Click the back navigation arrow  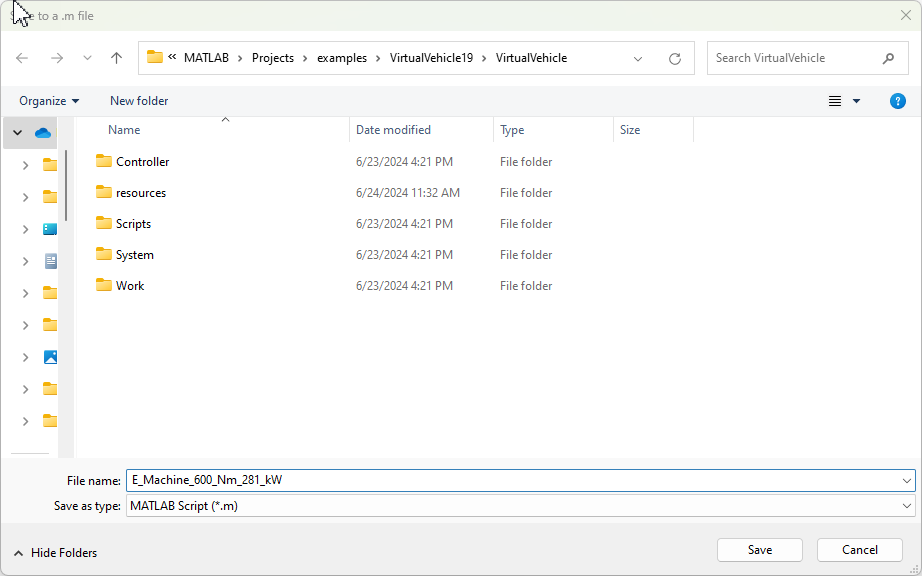coord(22,58)
